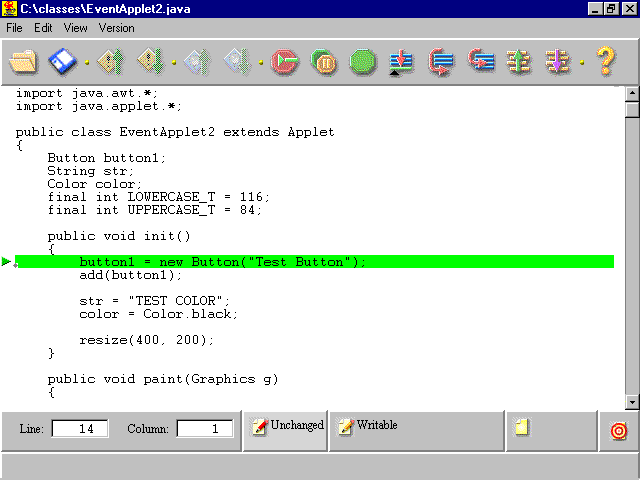The height and width of the screenshot is (480, 640).
Task: Click the 'Button button1;' declaration
Action: 107,158
